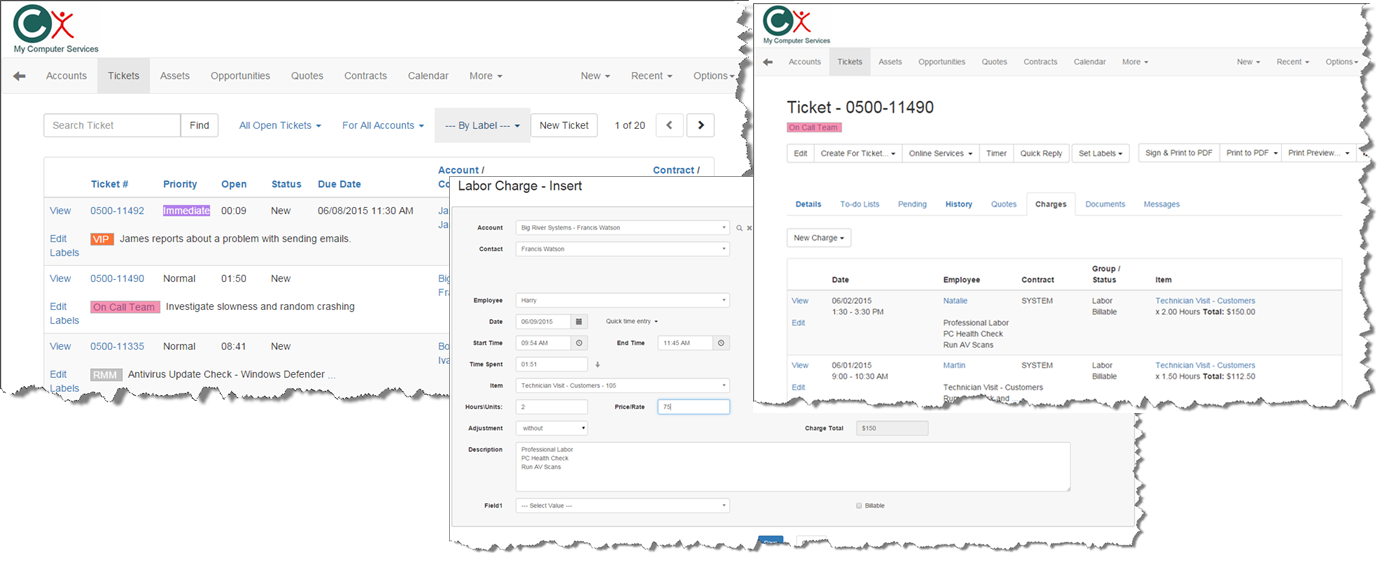Screen dimensions: 1392x563
Task: Click the clock icon next to End Time
Action: click(x=721, y=343)
